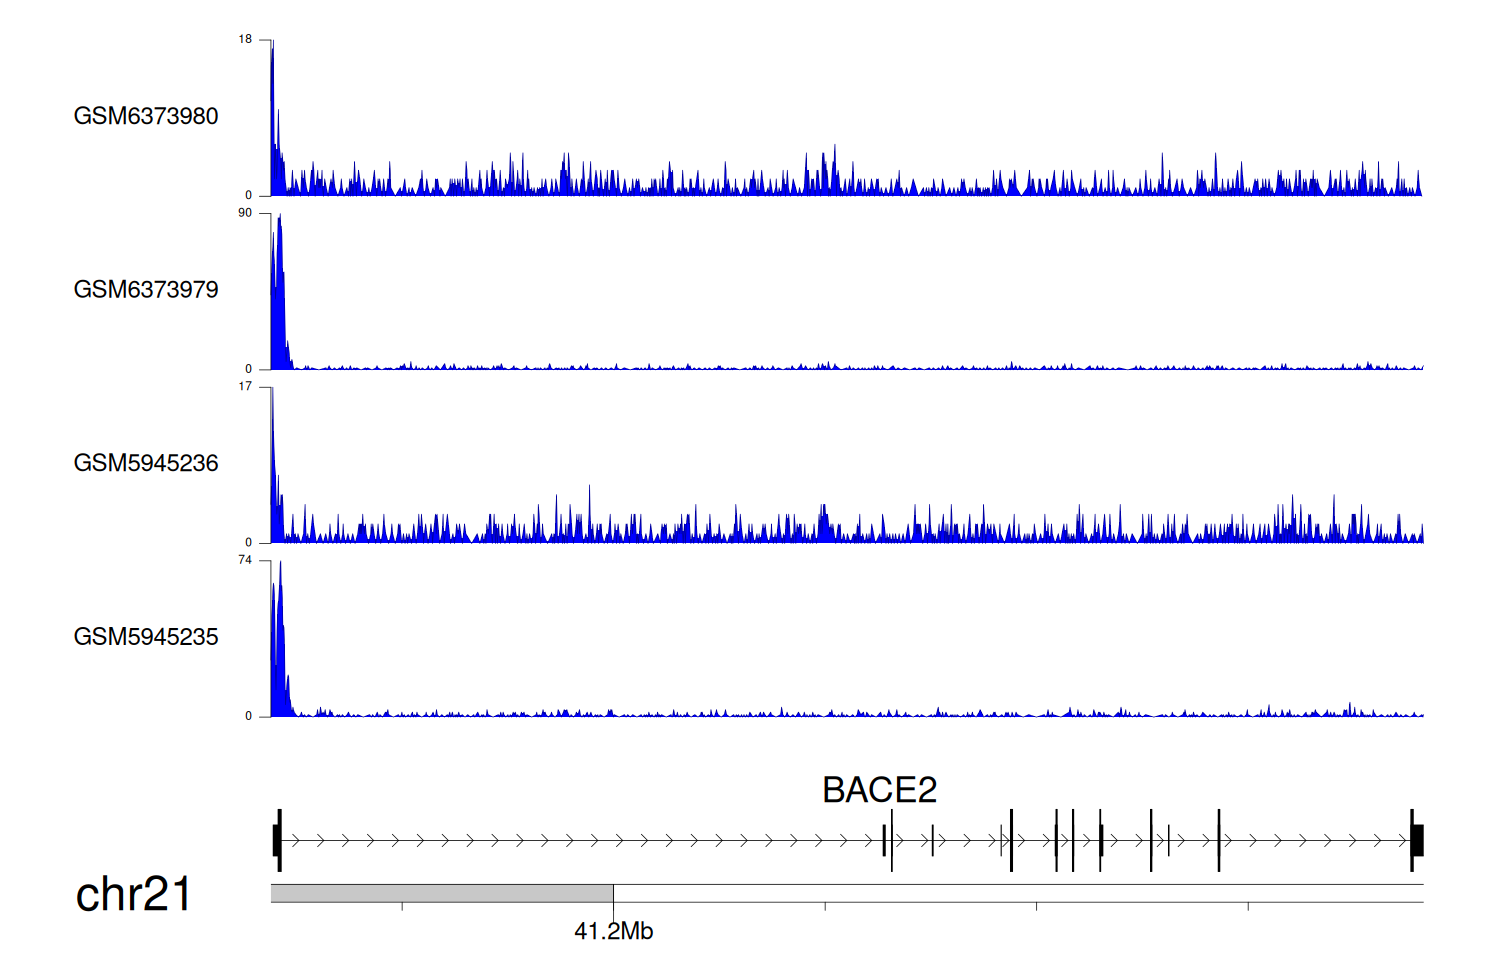Select the GSM5945235 track name
Image resolution: width=1500 pixels, height=980 pixels.
tap(146, 637)
